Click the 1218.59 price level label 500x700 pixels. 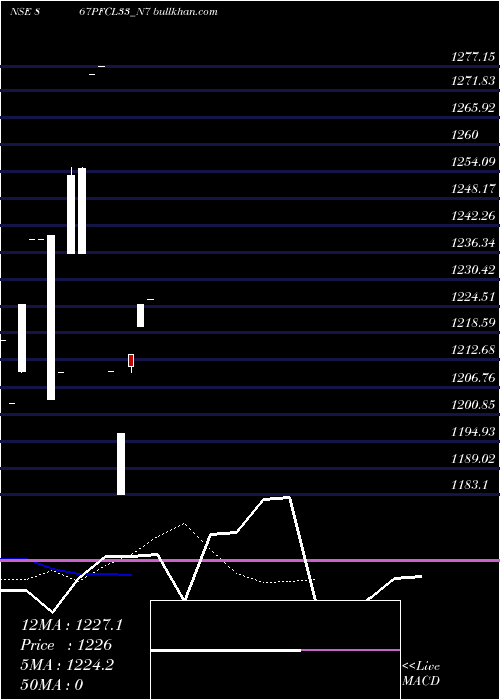[x=473, y=323]
